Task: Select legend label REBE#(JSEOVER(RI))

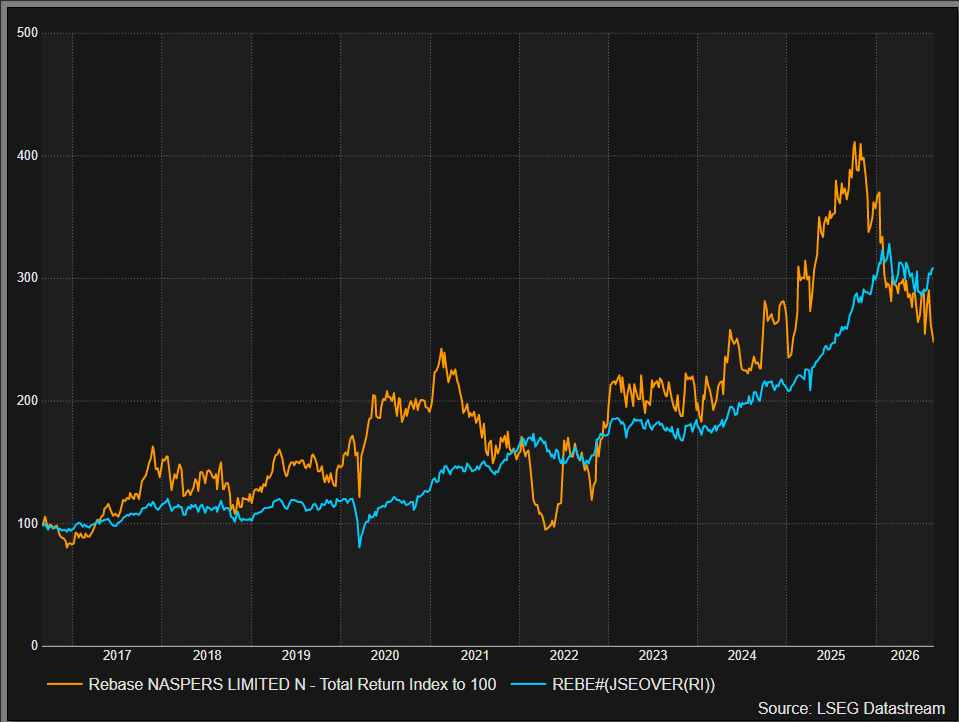Action: (634, 684)
